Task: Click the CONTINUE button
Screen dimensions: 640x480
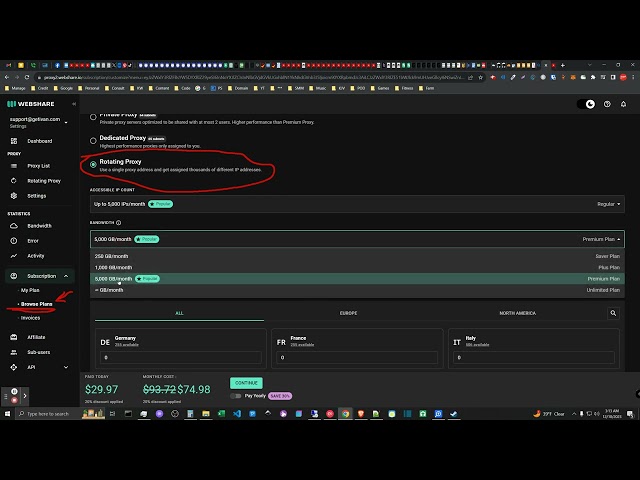Action: point(246,383)
